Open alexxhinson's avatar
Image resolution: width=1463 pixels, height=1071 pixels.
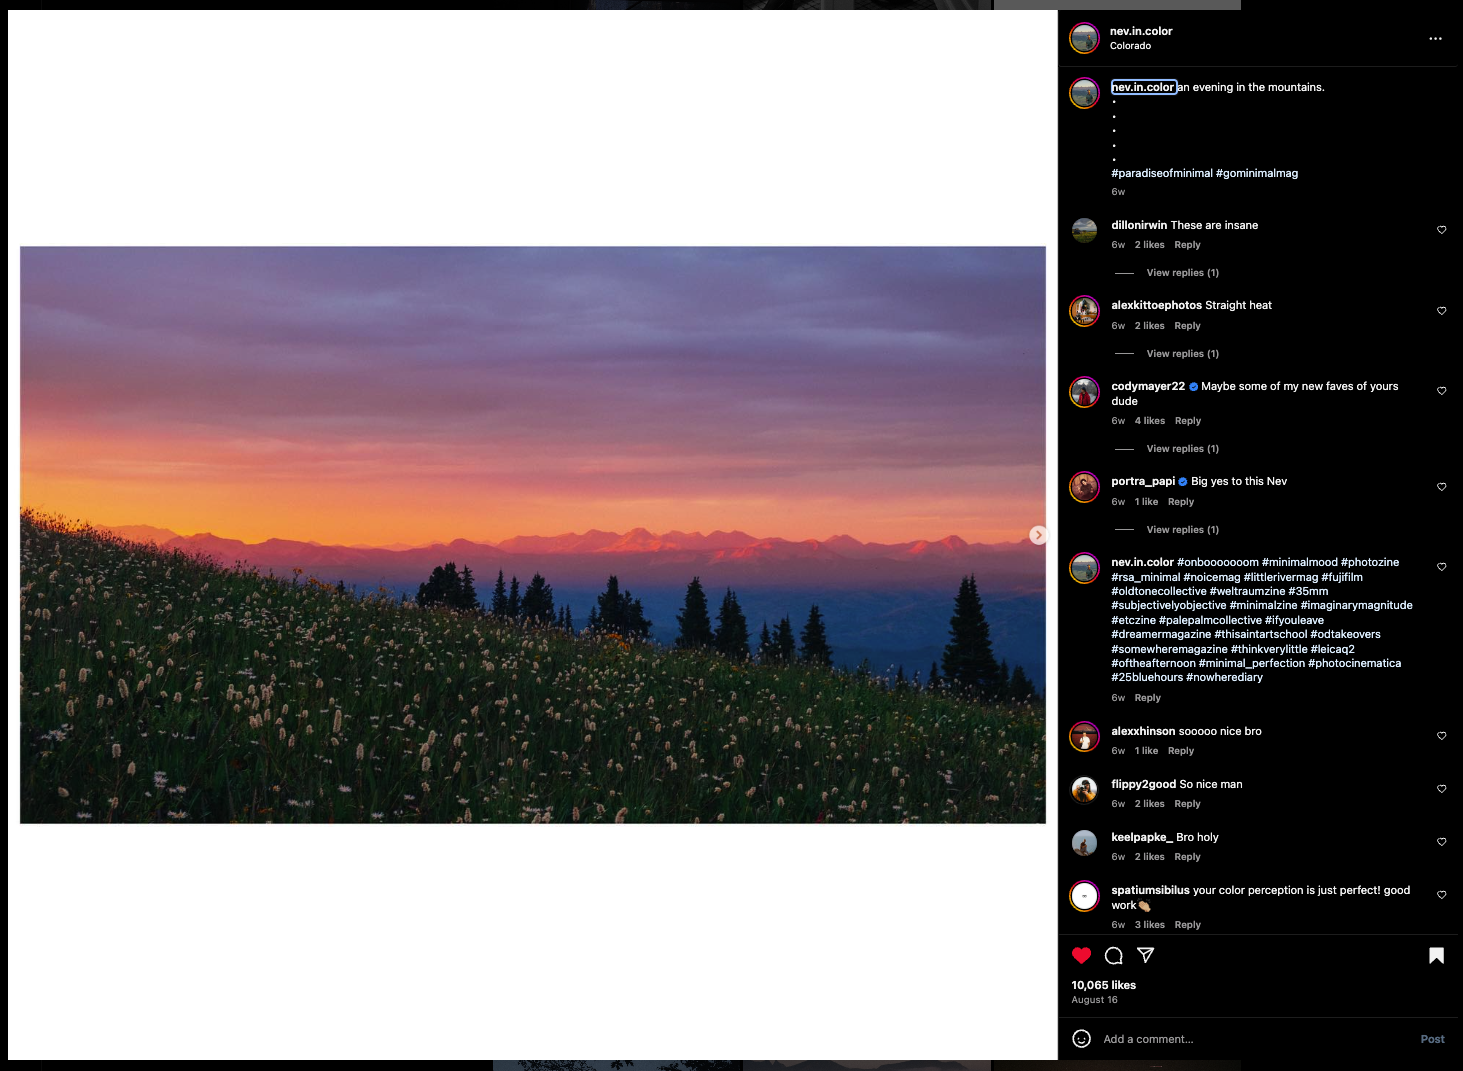point(1084,737)
